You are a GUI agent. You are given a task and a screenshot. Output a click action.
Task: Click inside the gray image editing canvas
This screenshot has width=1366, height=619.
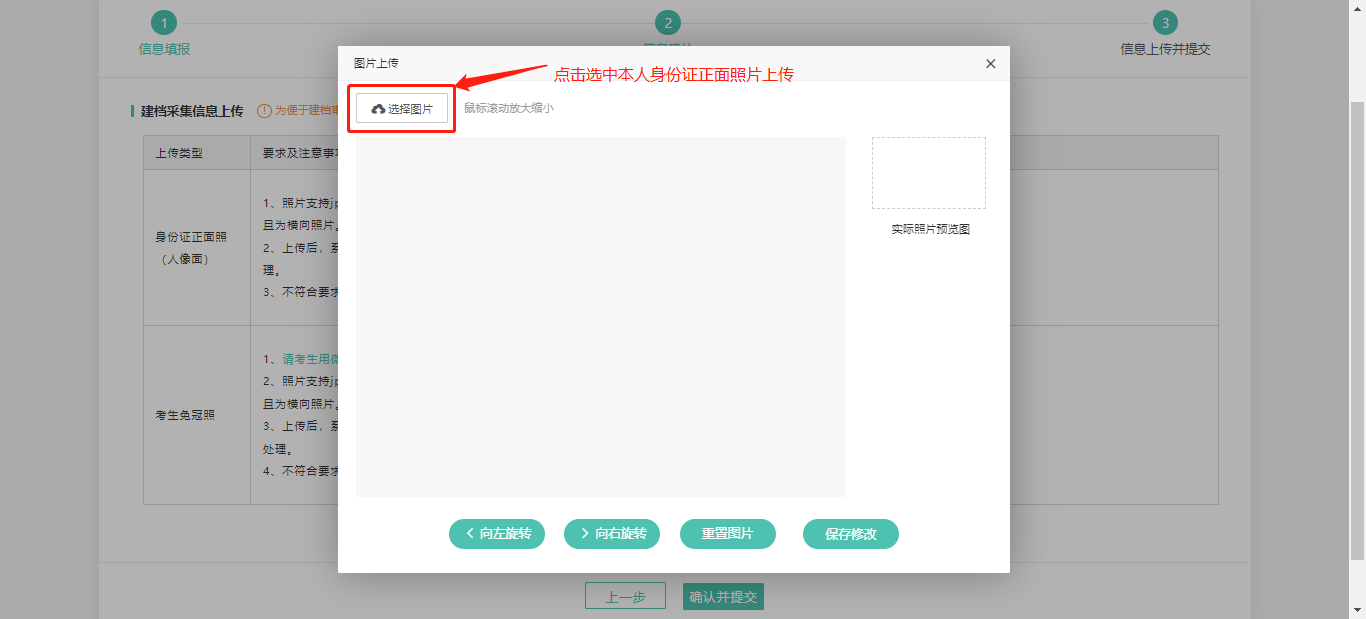601,318
